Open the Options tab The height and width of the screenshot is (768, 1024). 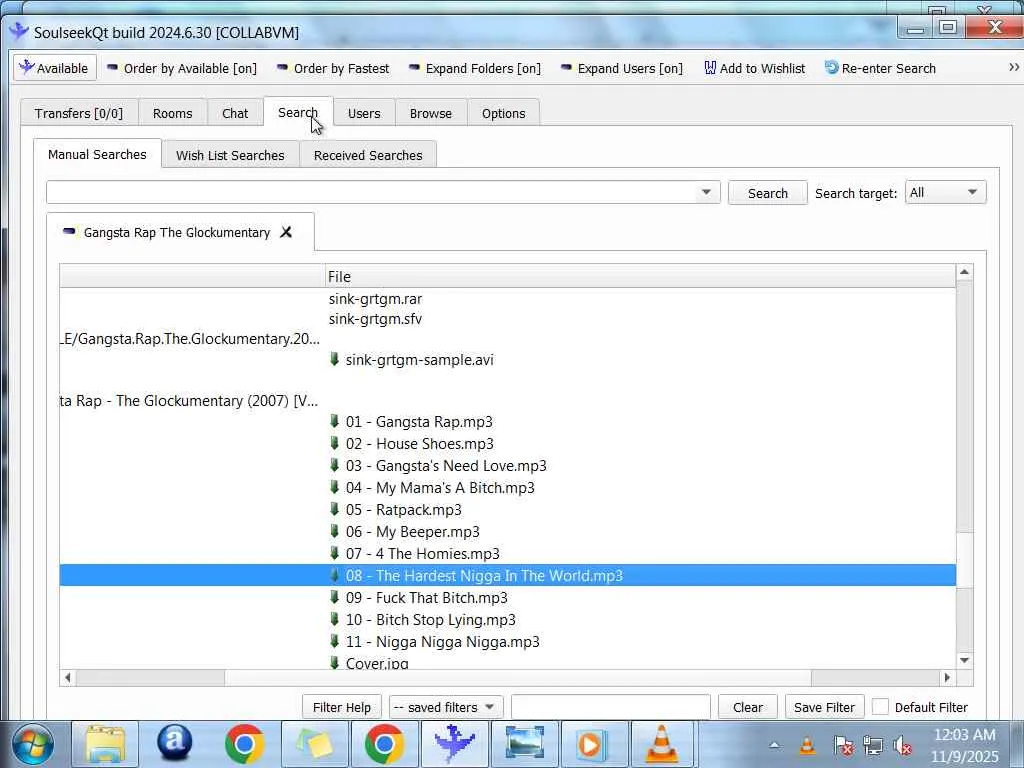[504, 113]
